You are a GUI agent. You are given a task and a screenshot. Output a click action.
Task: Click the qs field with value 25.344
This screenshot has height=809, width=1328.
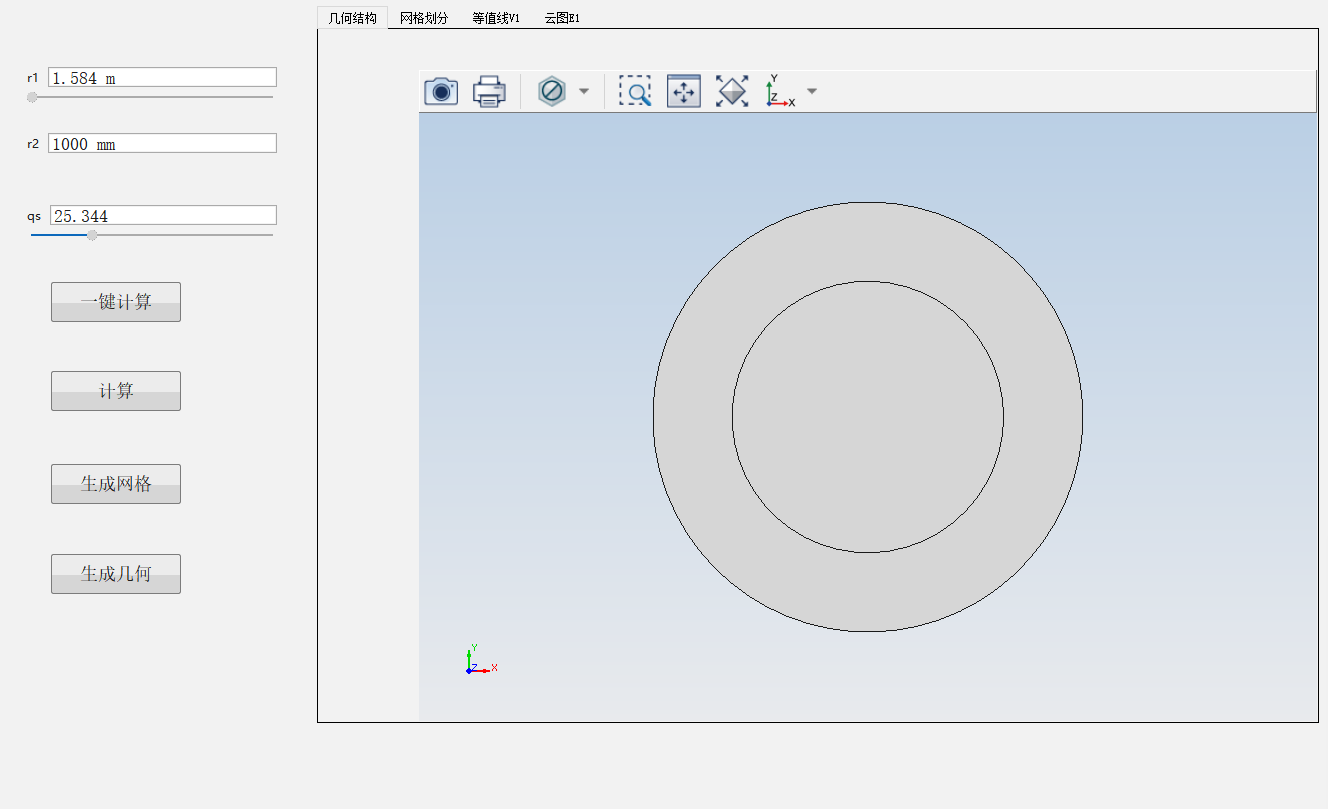(163, 215)
